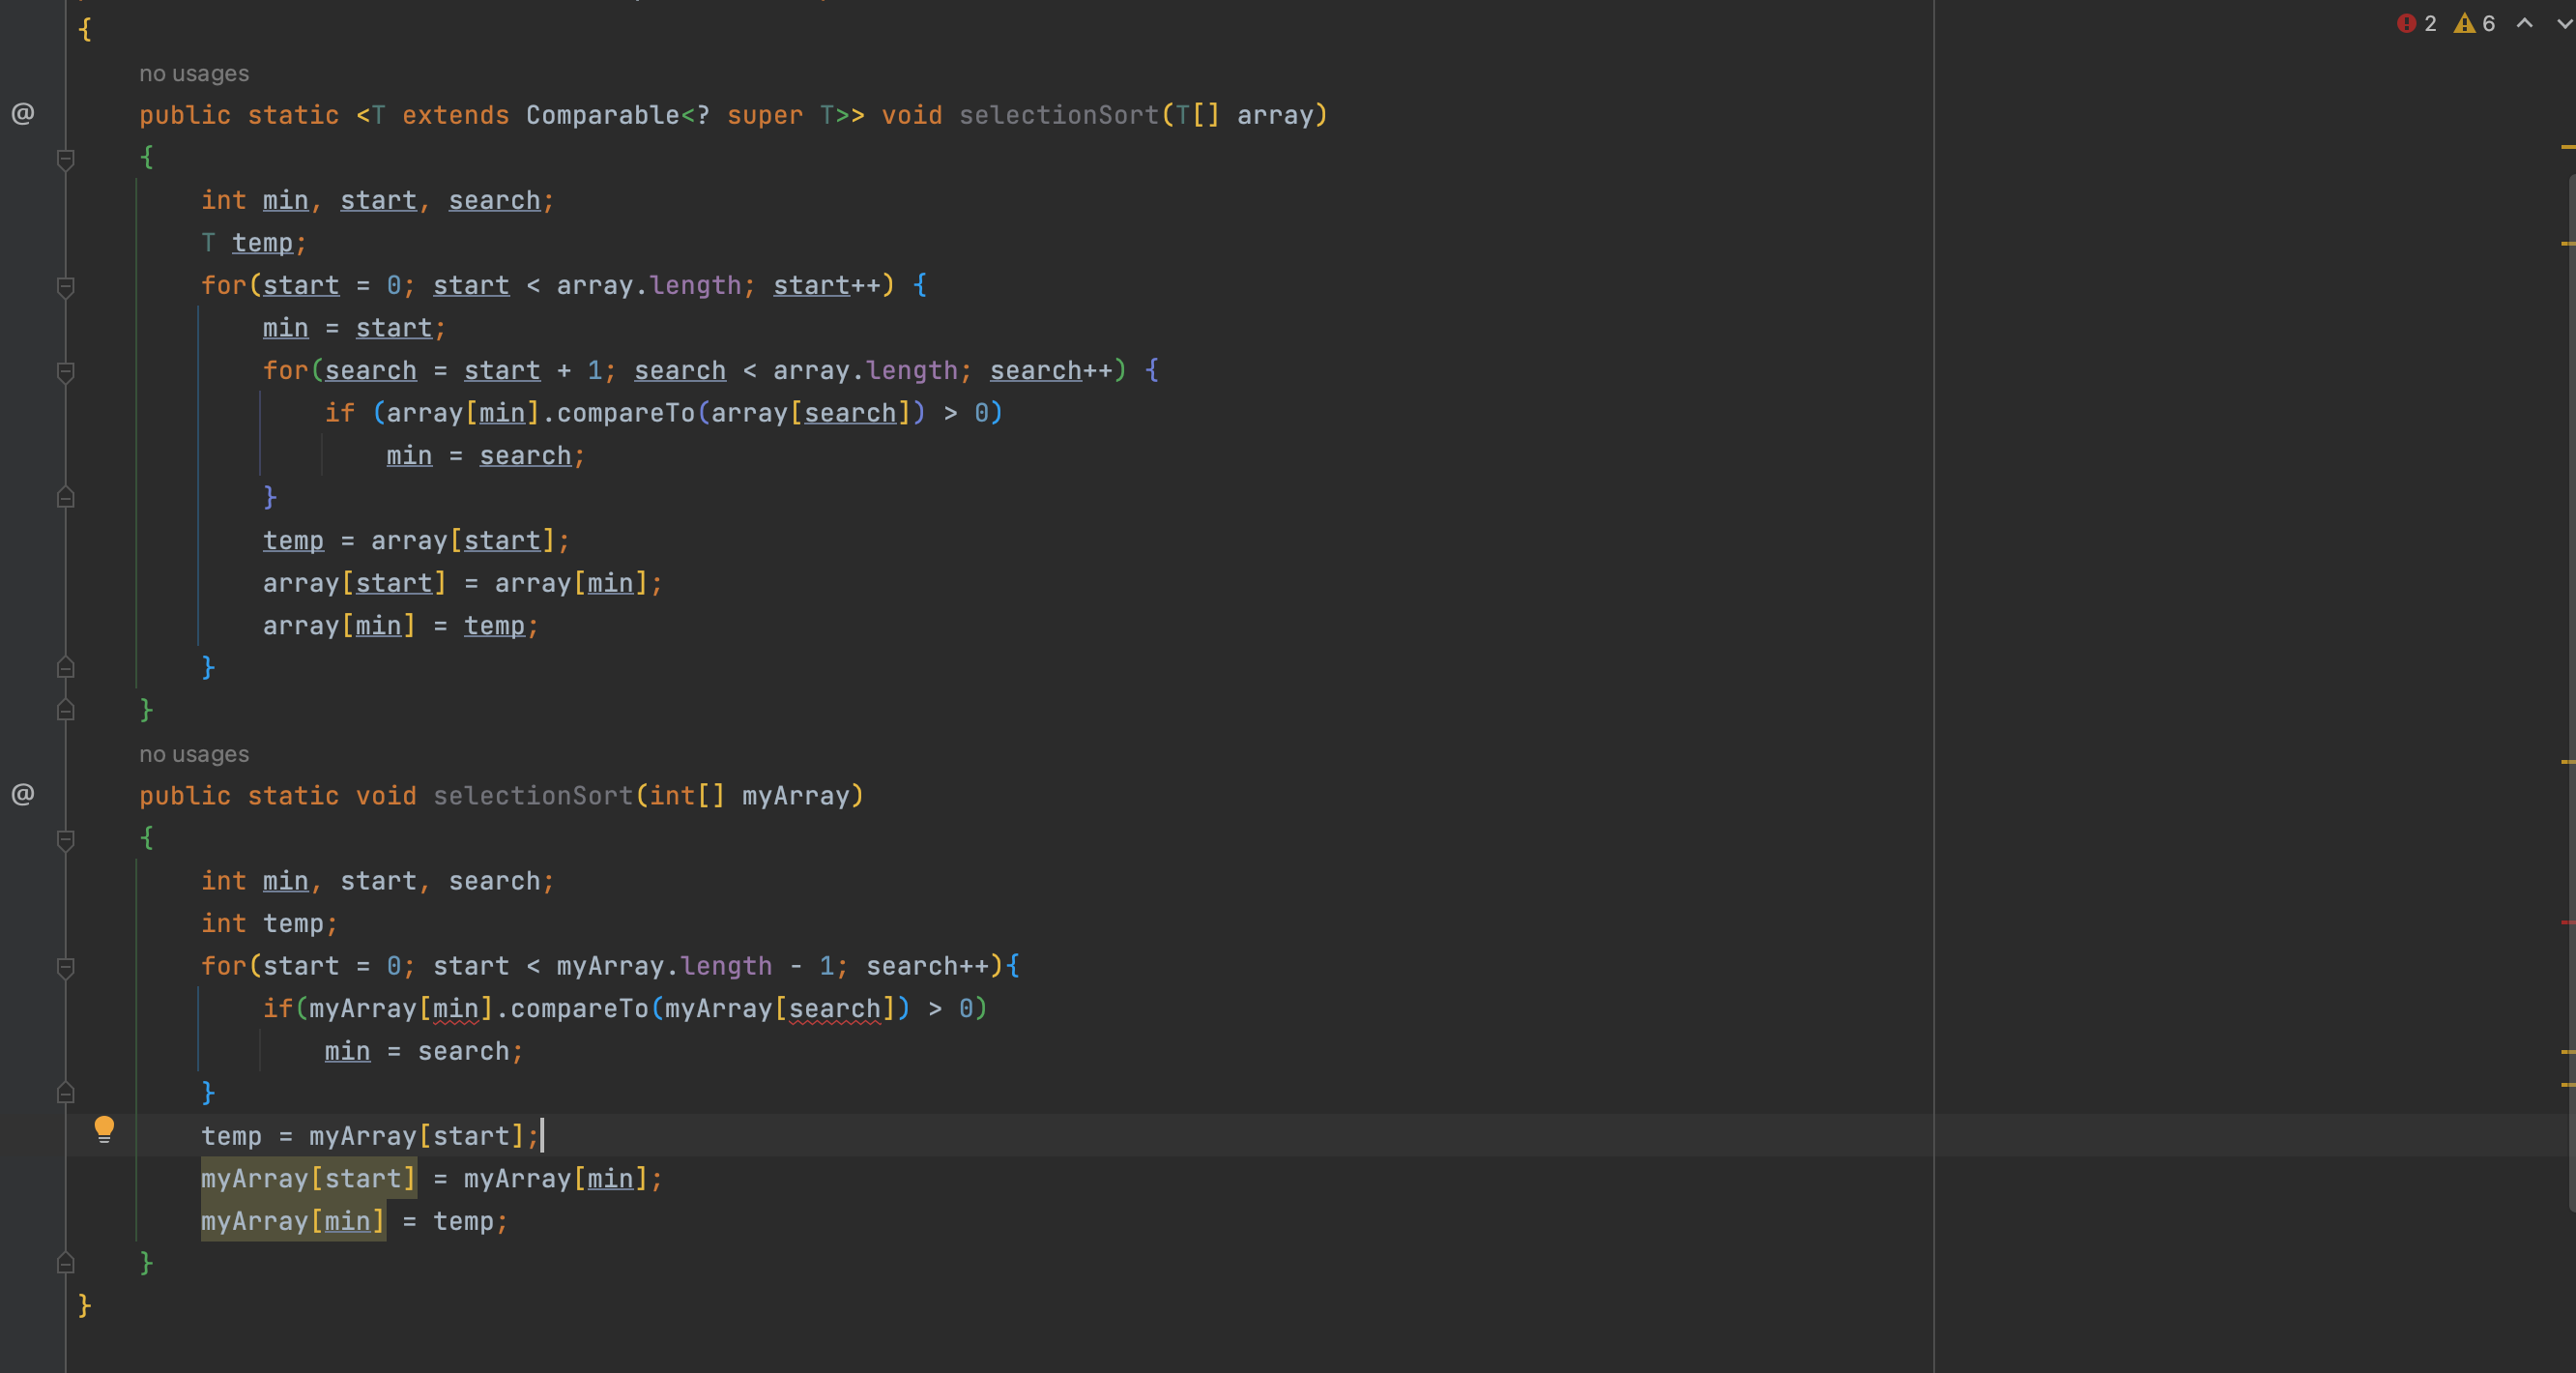Collapse the inner search for loop region
This screenshot has width=2576, height=1373.
pyautogui.click(x=66, y=373)
